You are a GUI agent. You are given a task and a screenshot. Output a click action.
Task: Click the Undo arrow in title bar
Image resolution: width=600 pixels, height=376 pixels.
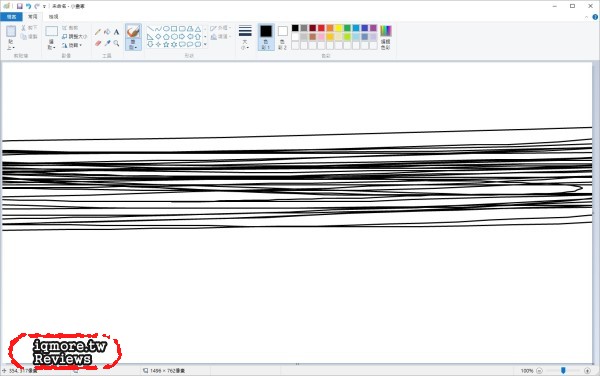pyautogui.click(x=28, y=6)
